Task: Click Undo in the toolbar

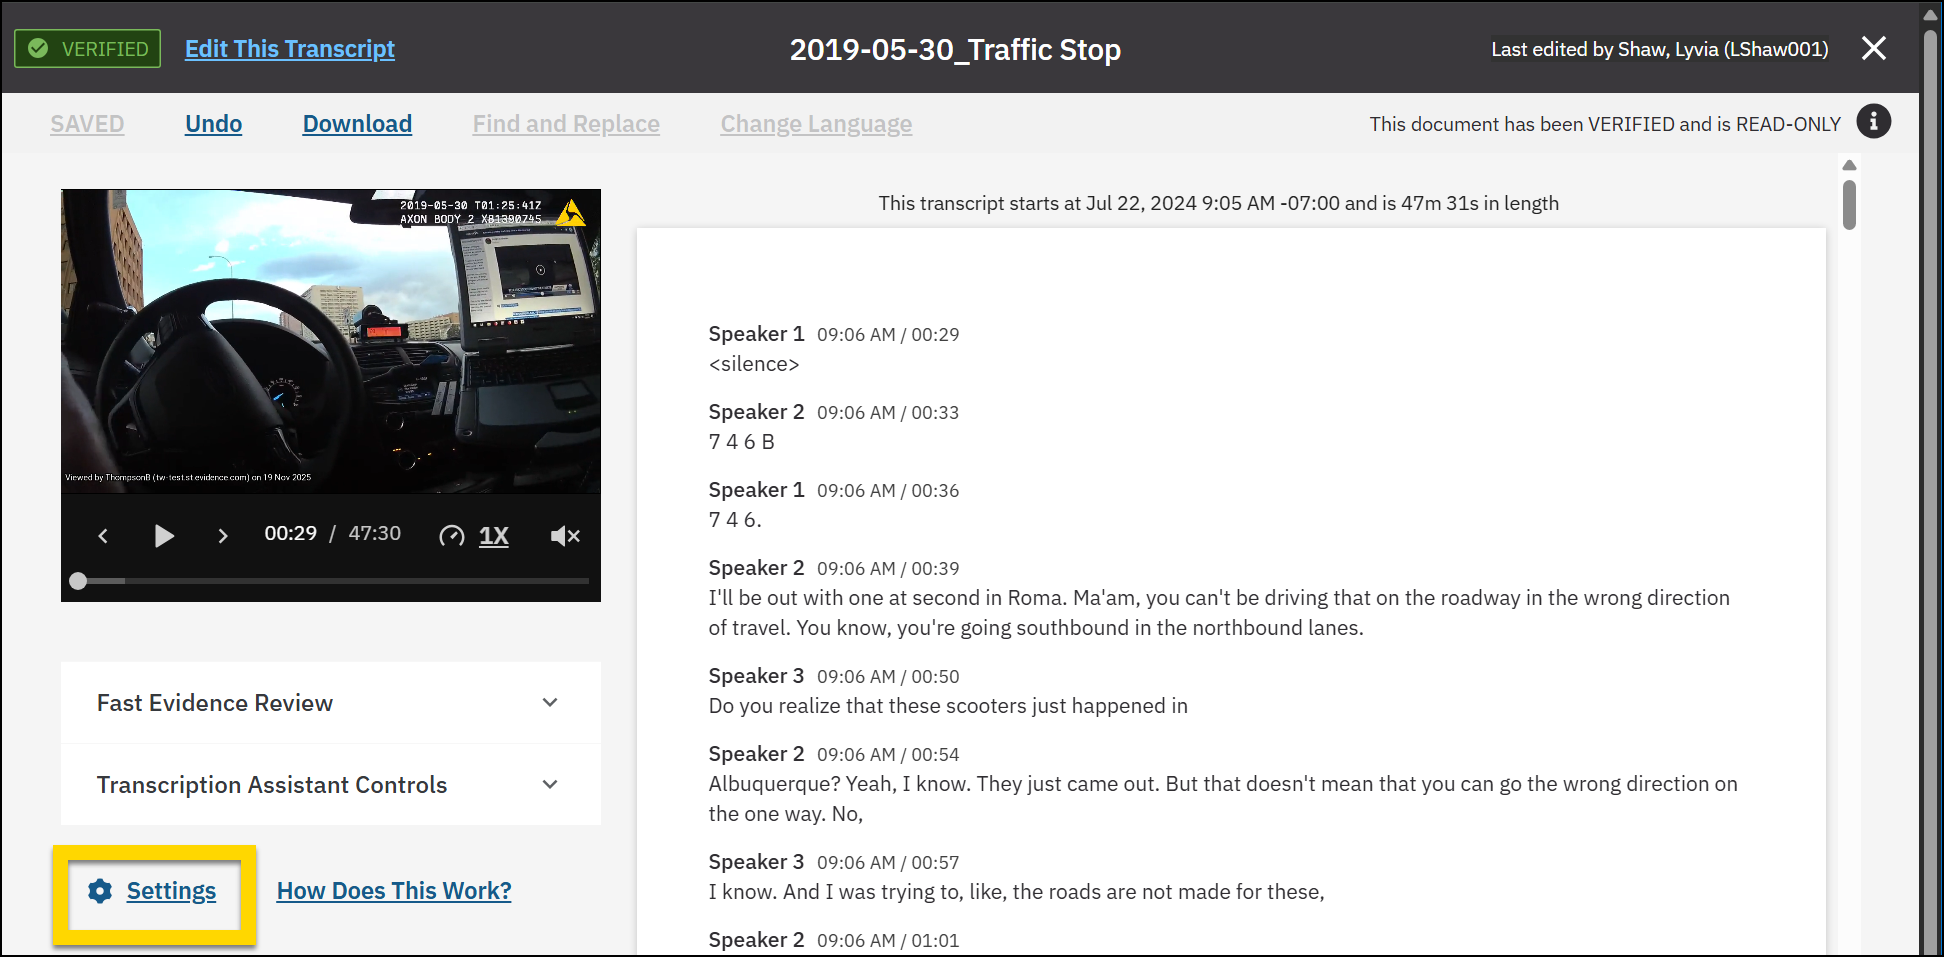Action: (213, 123)
